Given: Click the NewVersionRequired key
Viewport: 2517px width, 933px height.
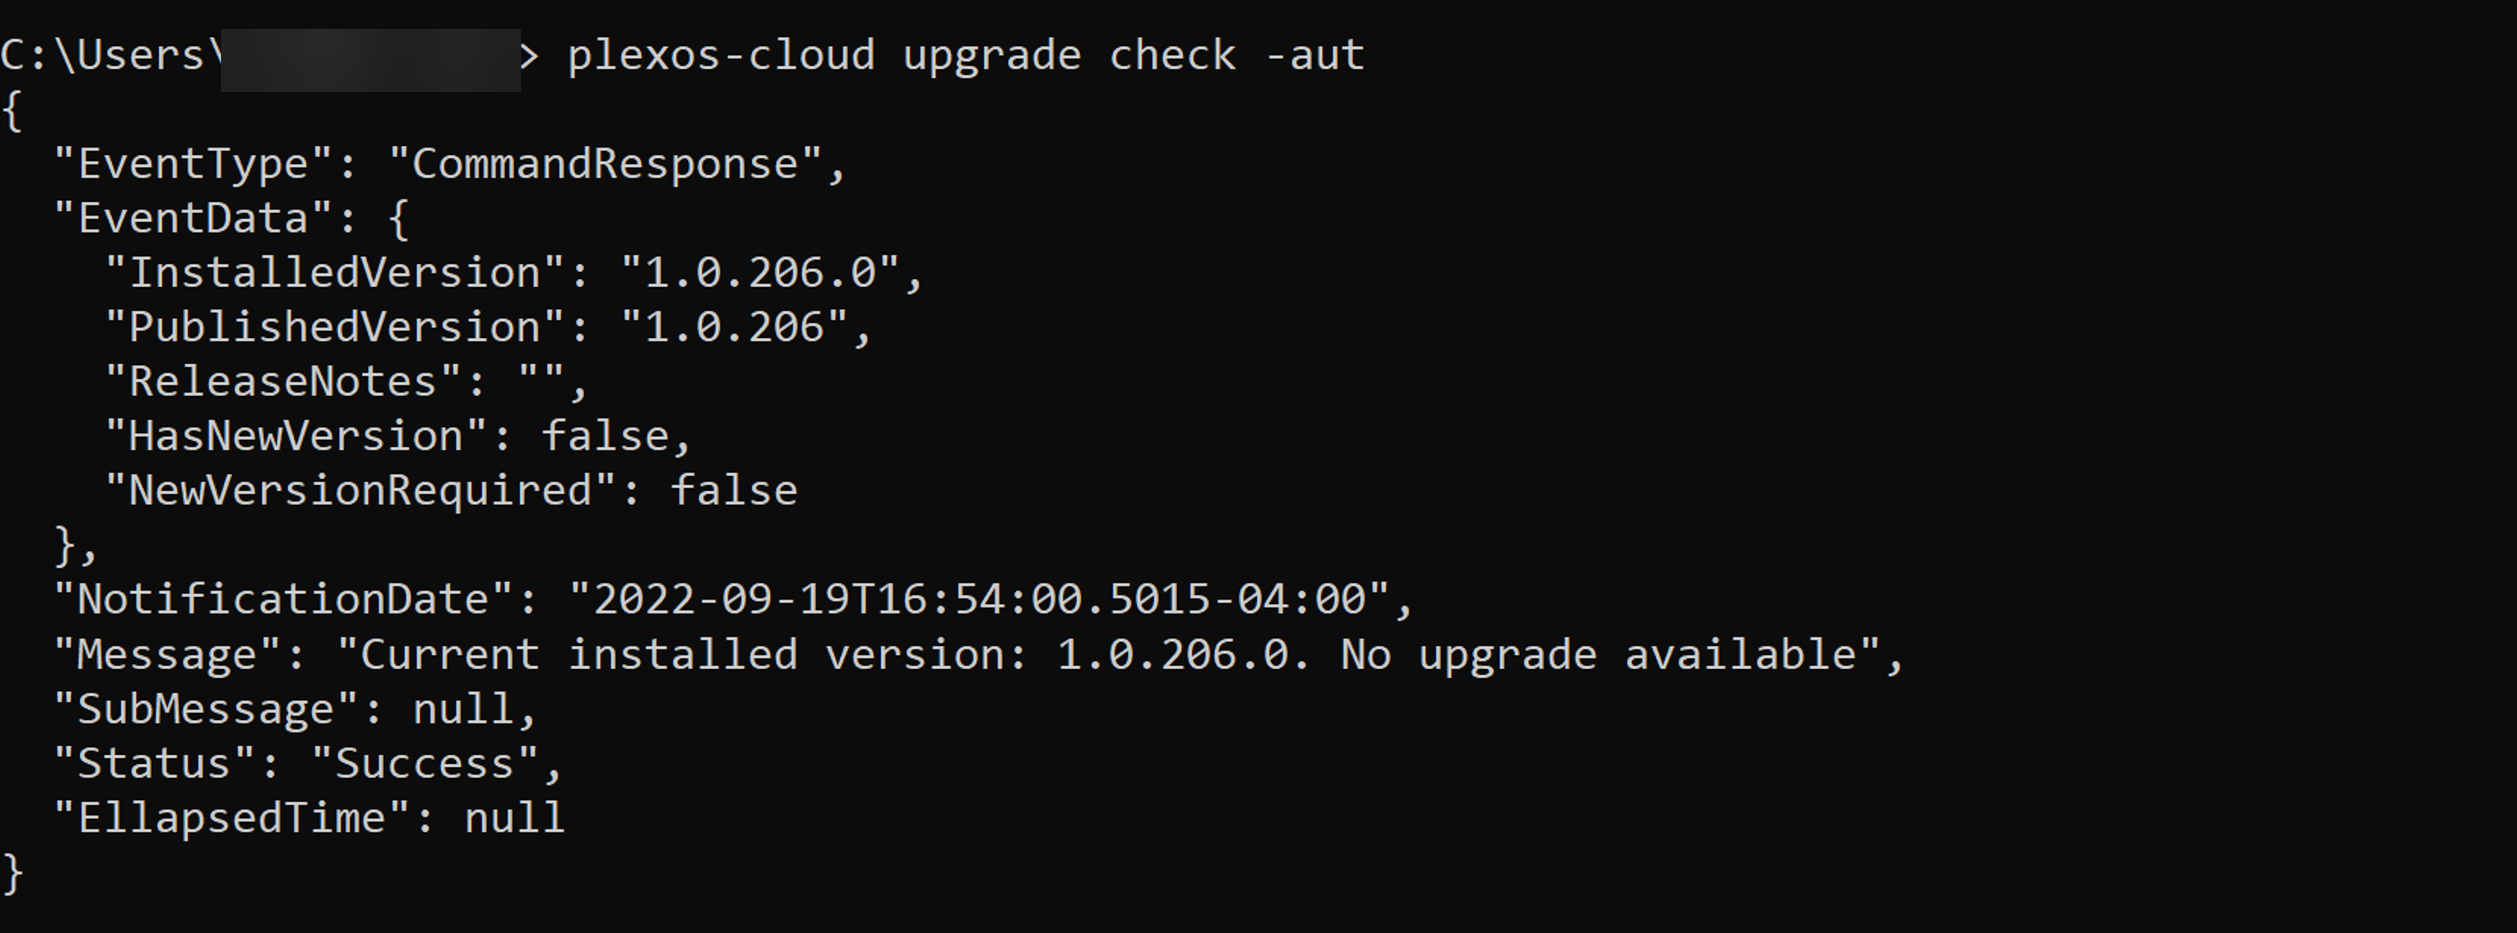Looking at the screenshot, I should point(361,491).
